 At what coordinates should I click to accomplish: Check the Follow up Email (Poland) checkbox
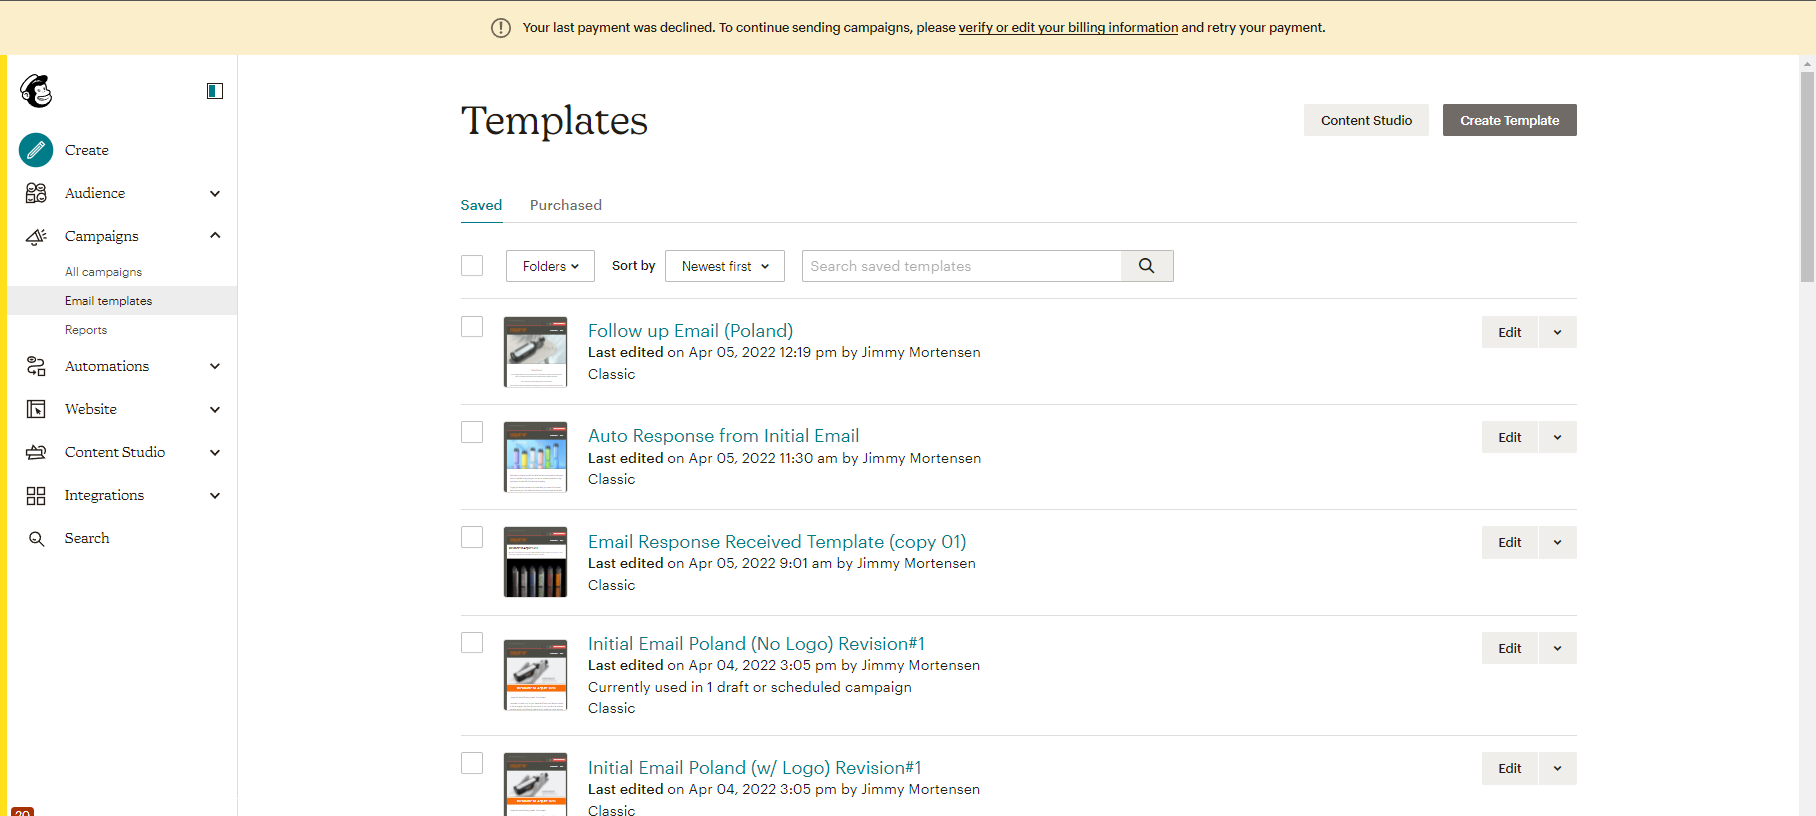tap(472, 327)
